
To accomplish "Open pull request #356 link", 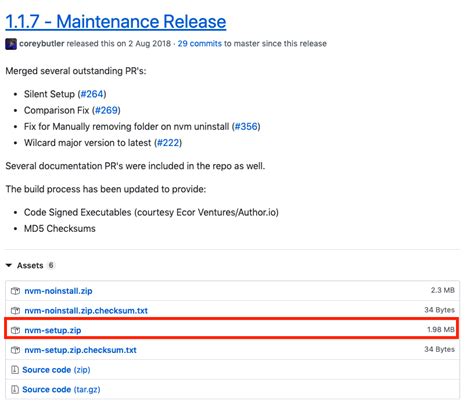I will [x=246, y=127].
